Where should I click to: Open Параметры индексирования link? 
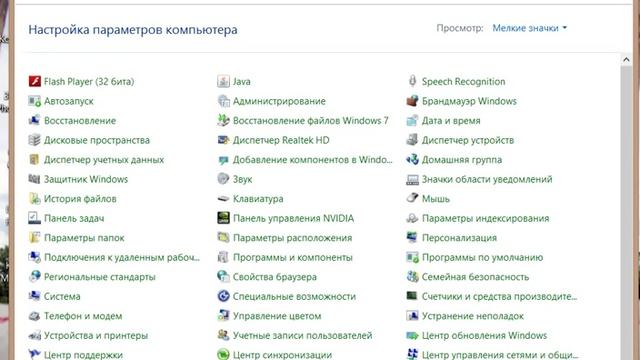coord(485,218)
